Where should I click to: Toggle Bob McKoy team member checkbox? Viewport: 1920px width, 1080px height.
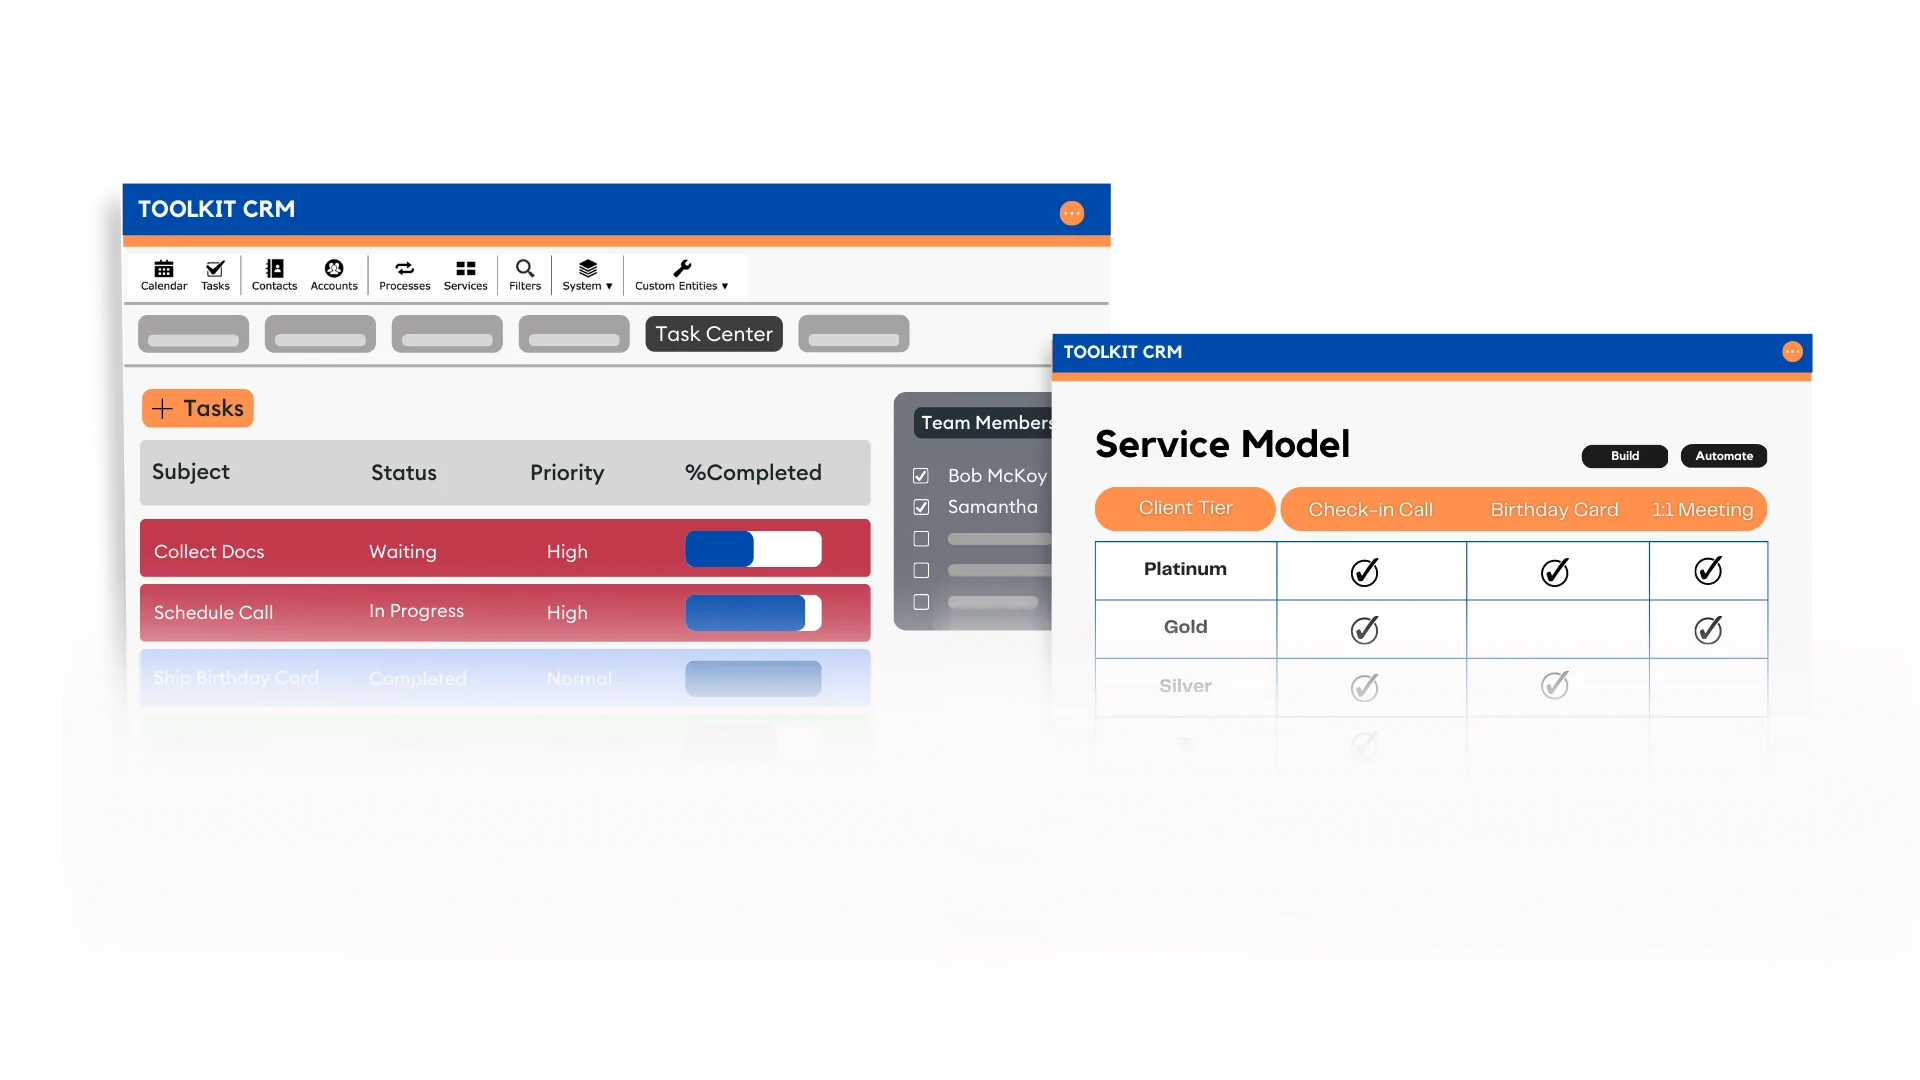coord(922,475)
